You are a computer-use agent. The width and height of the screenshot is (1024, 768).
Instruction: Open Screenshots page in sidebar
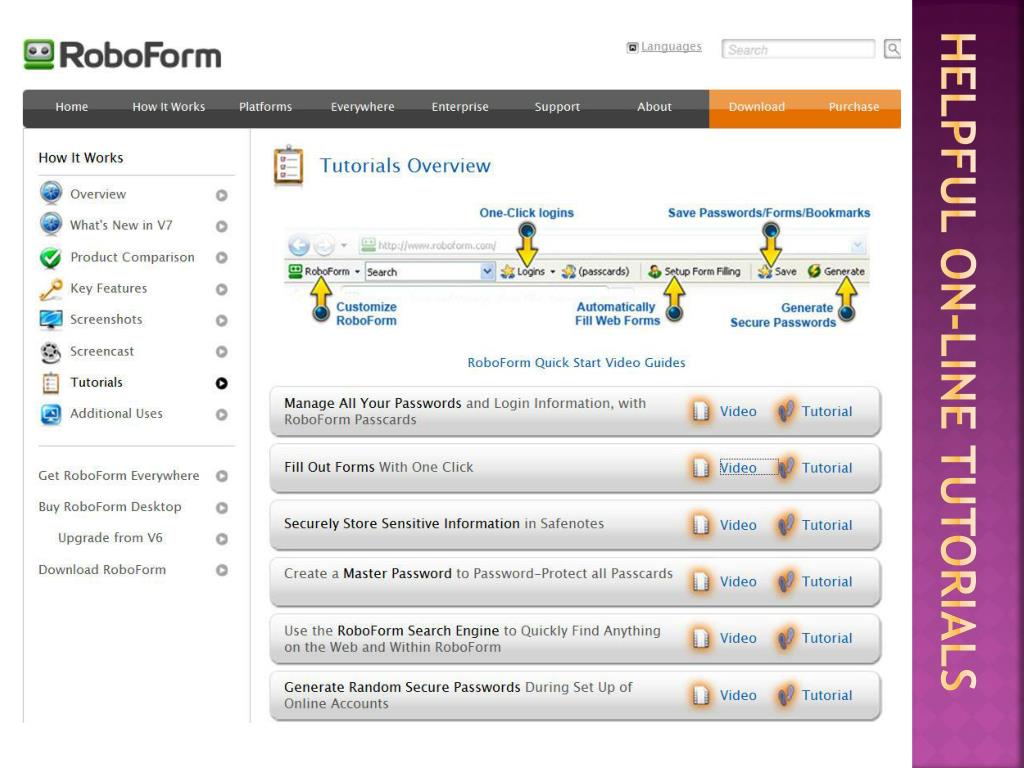tap(106, 319)
